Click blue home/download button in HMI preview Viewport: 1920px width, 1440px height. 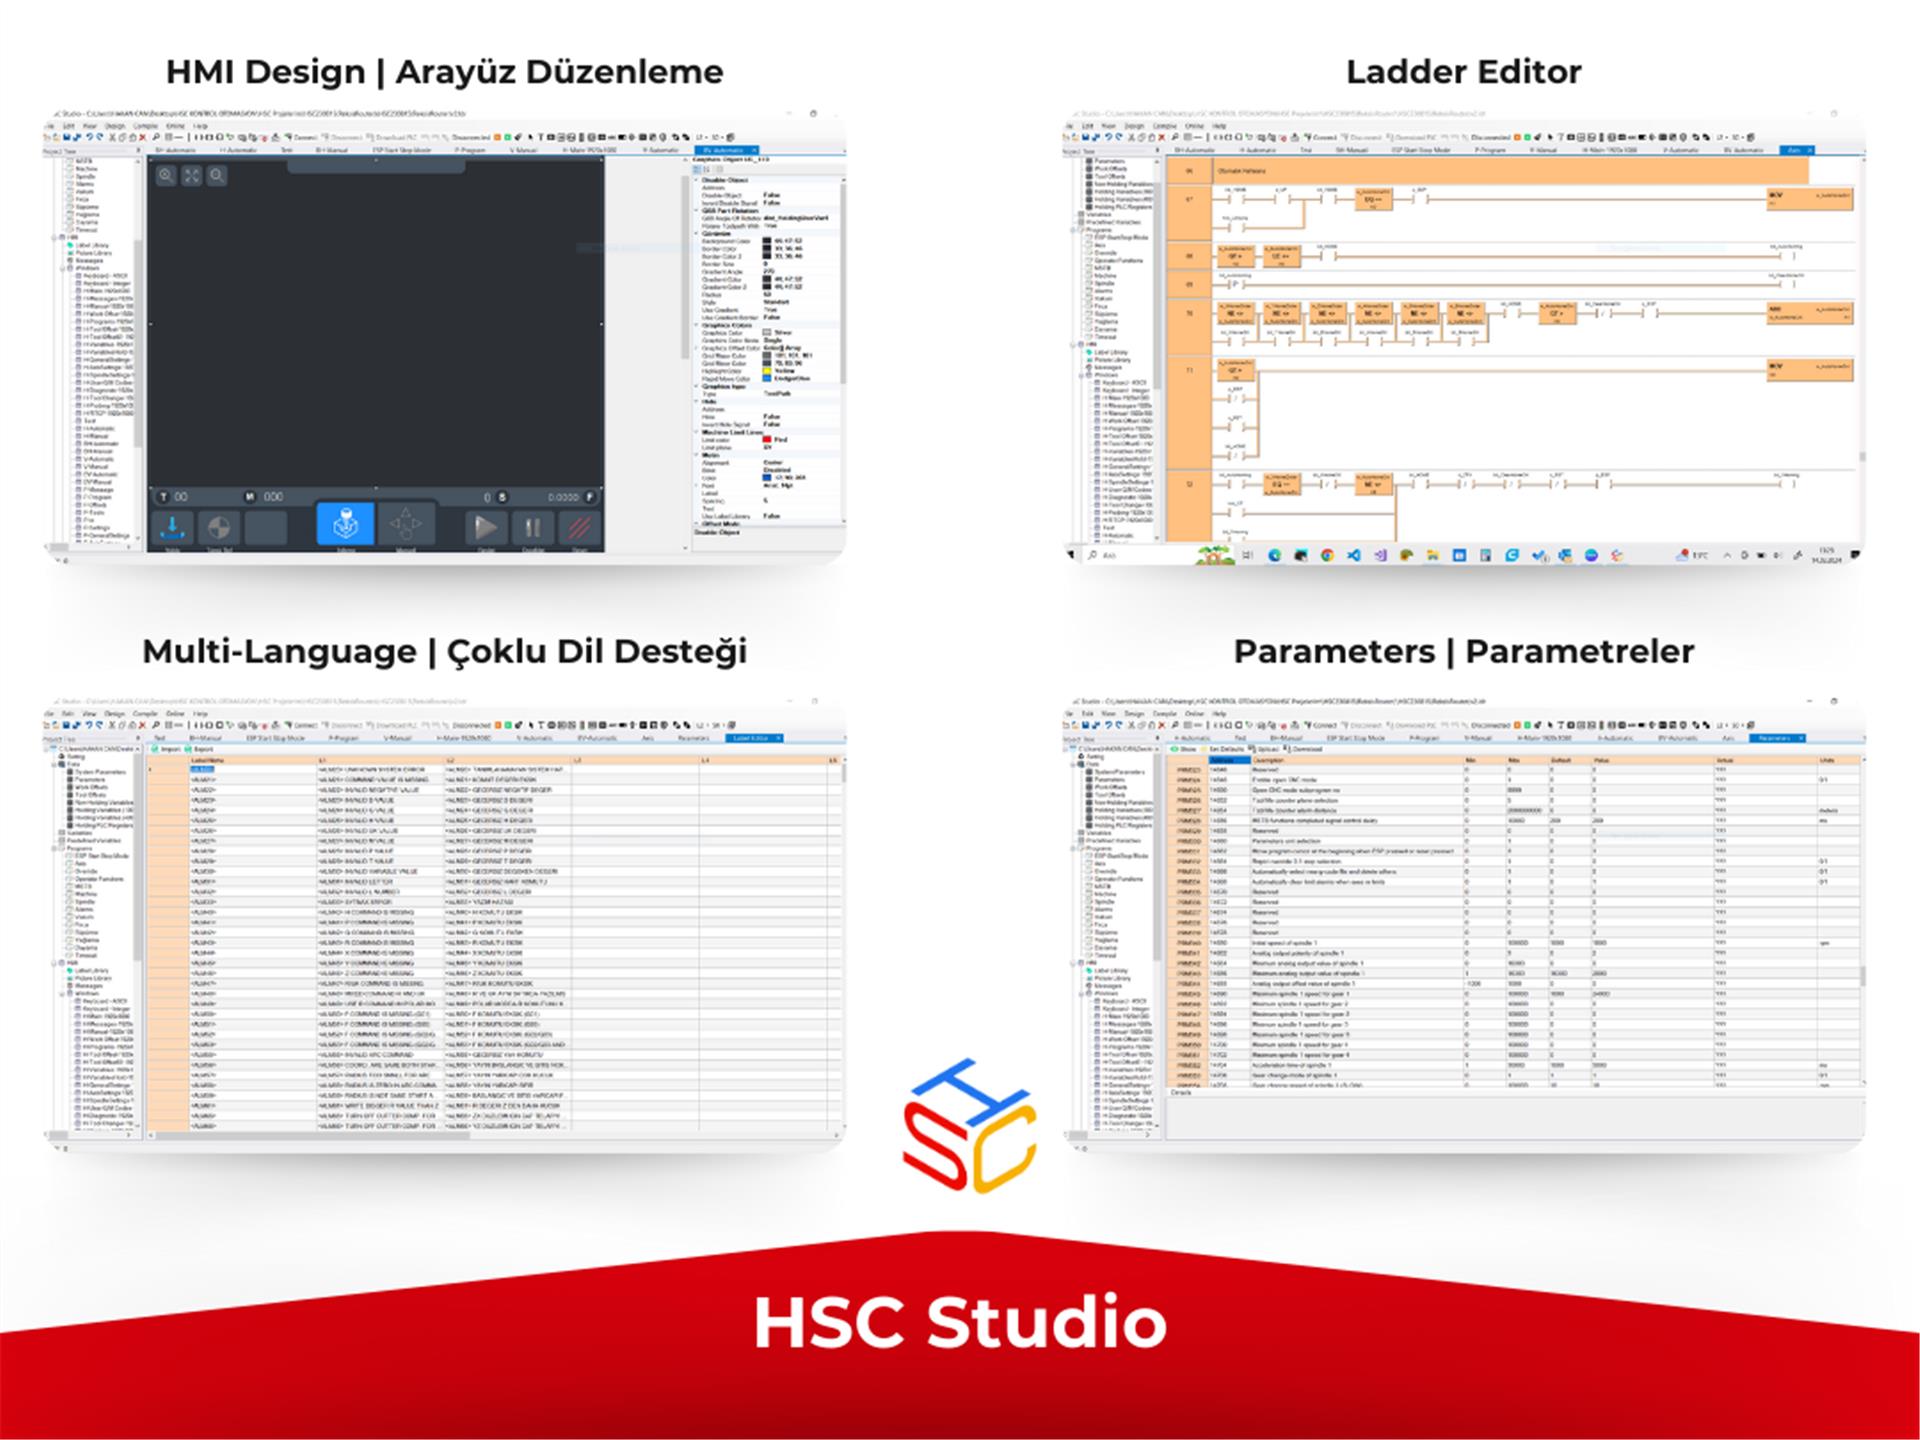click(172, 527)
